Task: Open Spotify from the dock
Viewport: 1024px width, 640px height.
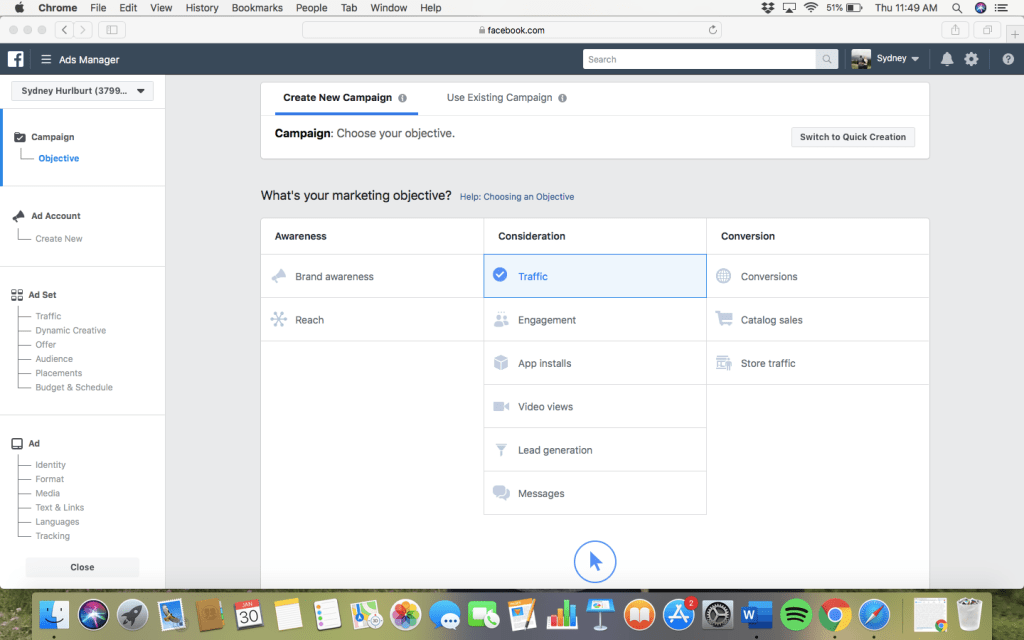Action: click(796, 612)
